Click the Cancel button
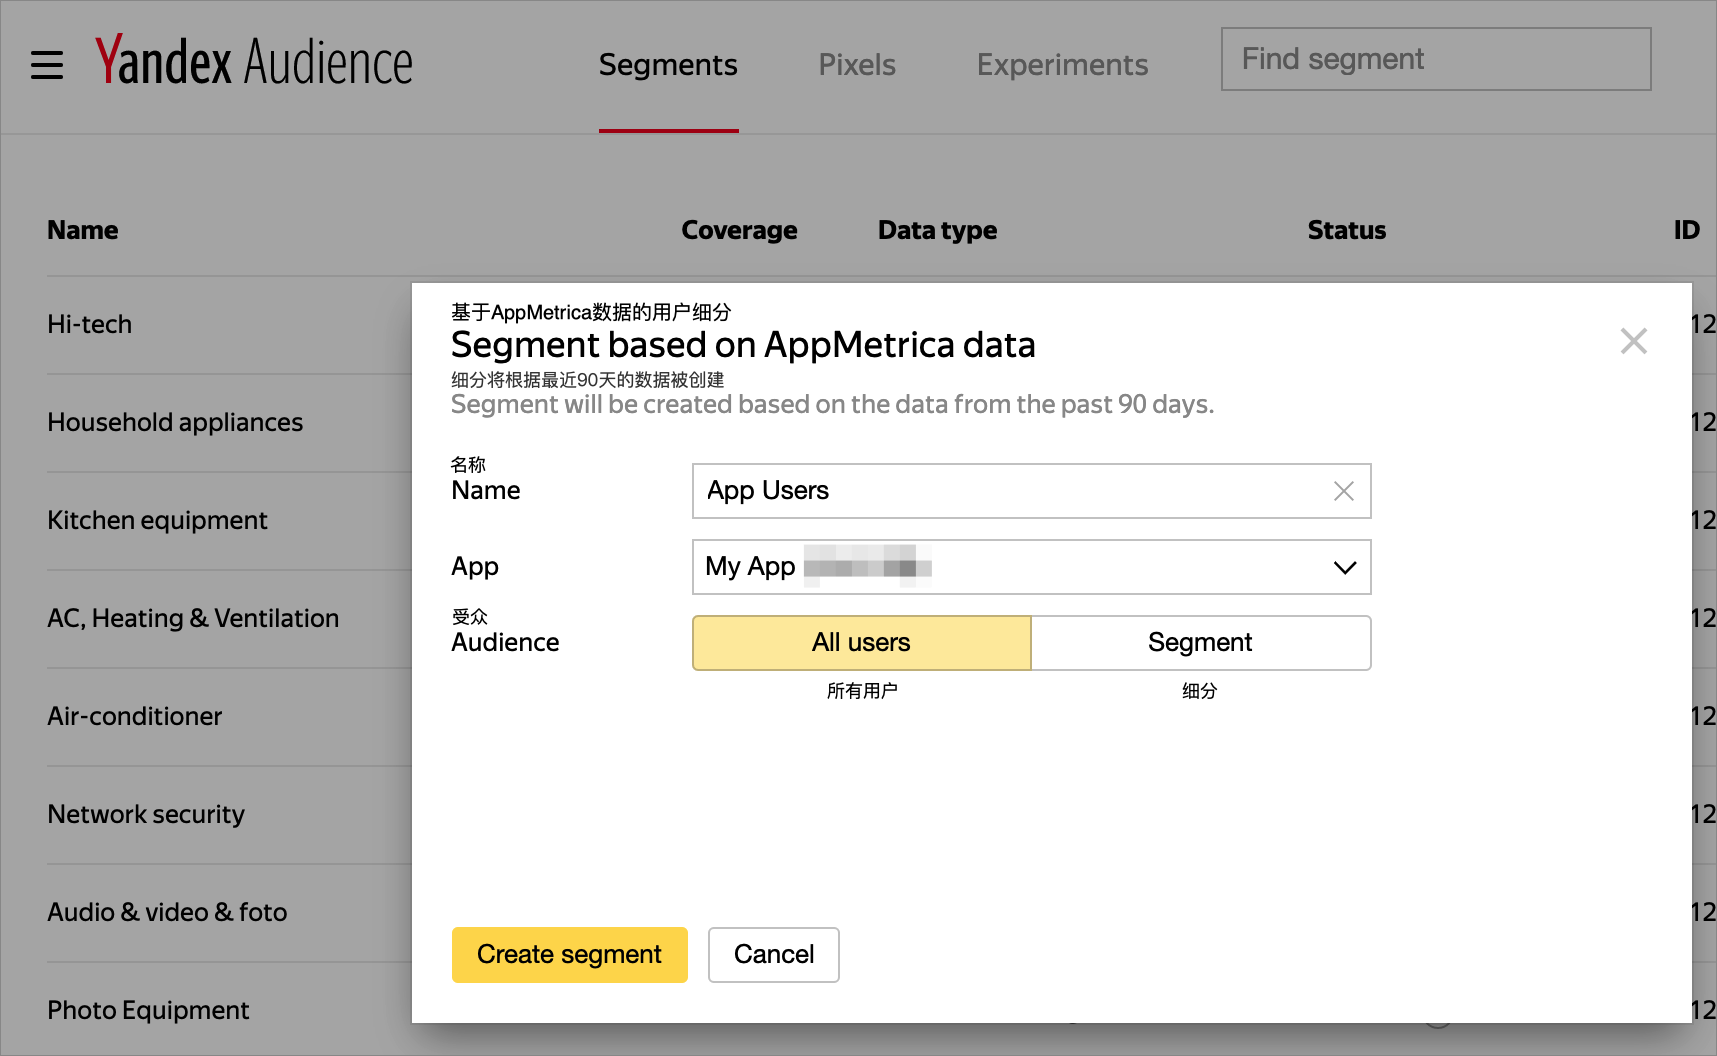 click(773, 954)
